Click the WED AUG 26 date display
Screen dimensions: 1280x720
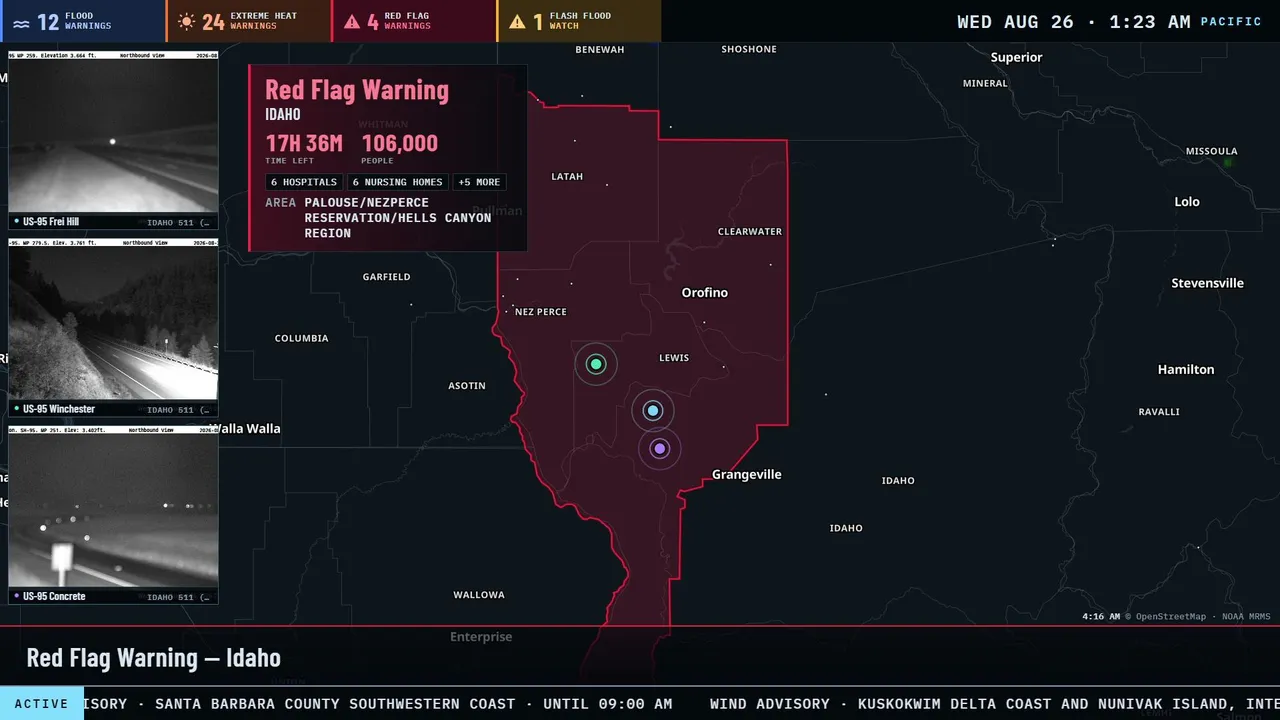coord(1015,22)
